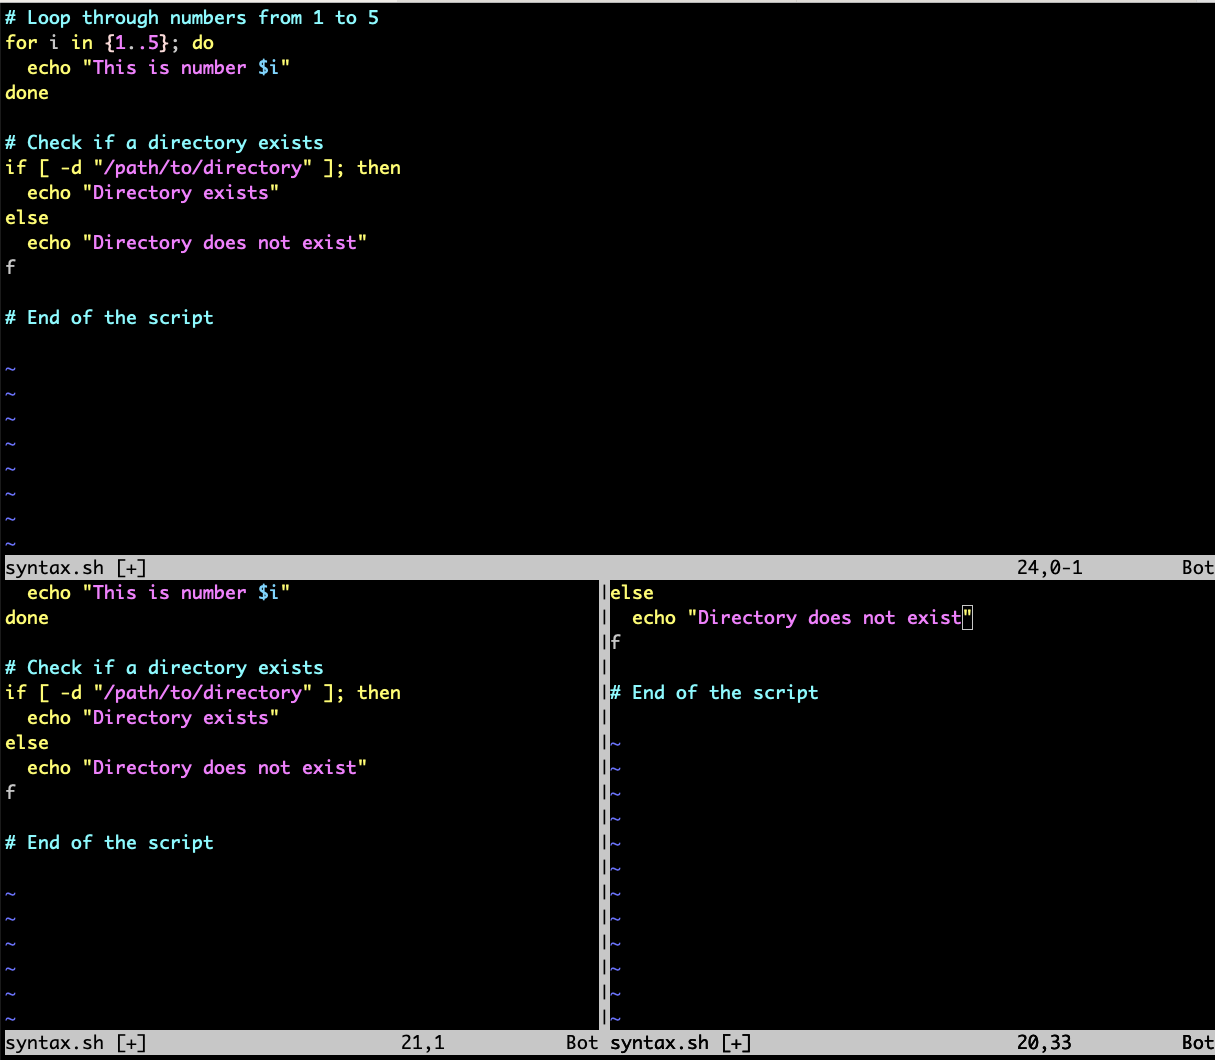The width and height of the screenshot is (1215, 1060).
Task: Click the {1..5} brace expansion in the for loop
Action: (x=135, y=42)
